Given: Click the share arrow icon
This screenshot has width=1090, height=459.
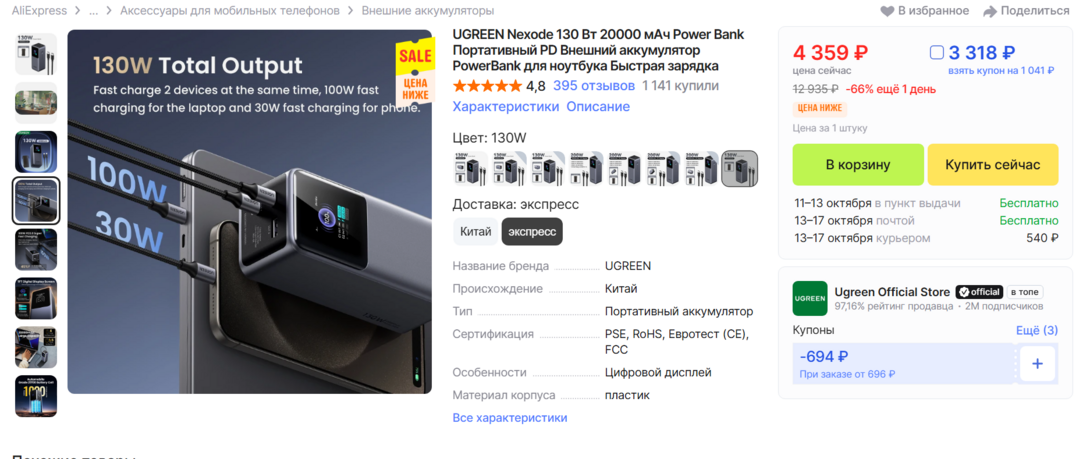Looking at the screenshot, I should (x=990, y=11).
